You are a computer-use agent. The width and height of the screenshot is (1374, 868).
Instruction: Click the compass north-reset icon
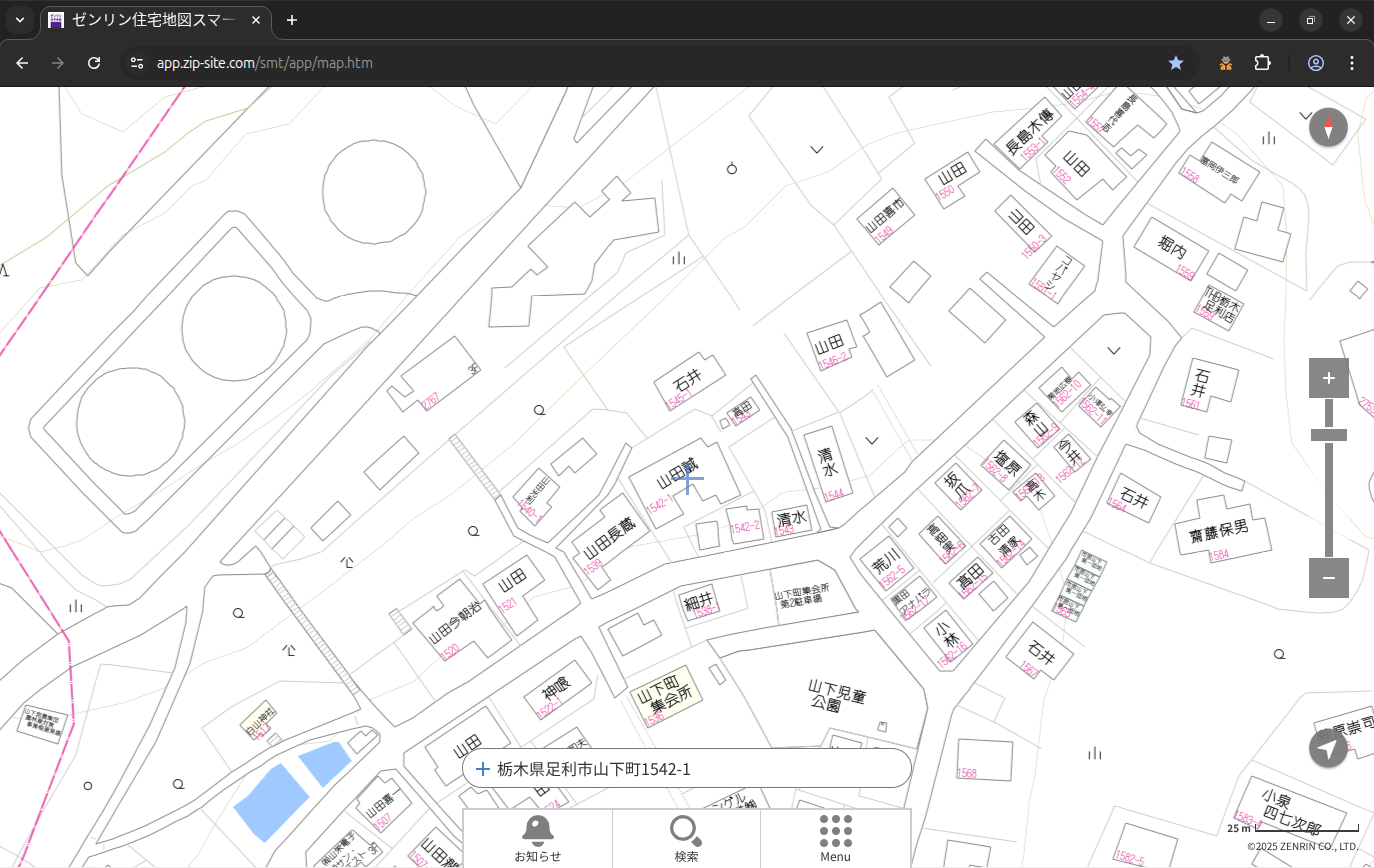click(1328, 127)
